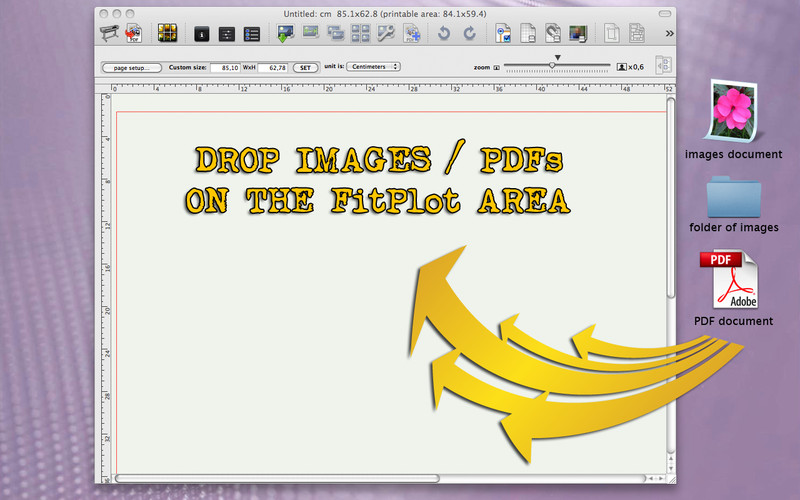Click the export to PDF icon
The image size is (800, 500).
click(134, 34)
